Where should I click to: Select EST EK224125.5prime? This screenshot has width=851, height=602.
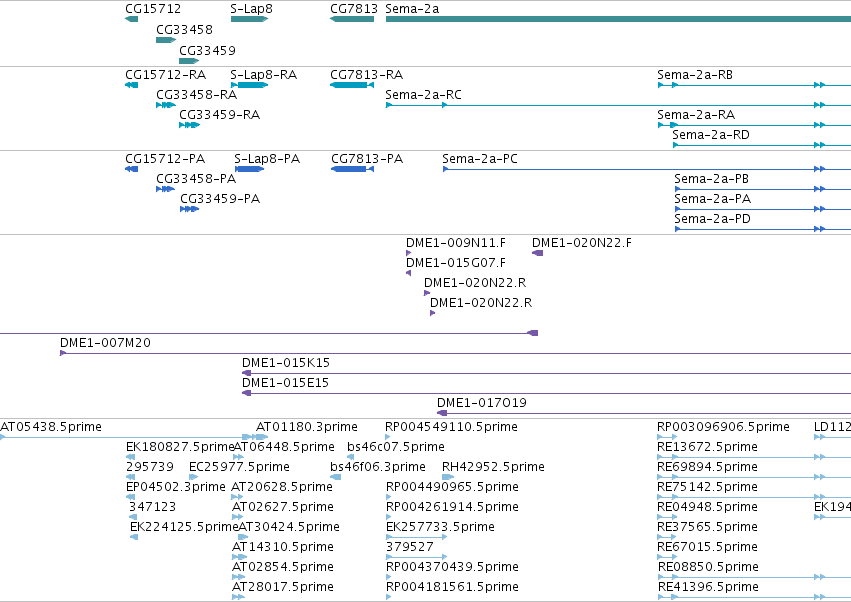pos(185,527)
